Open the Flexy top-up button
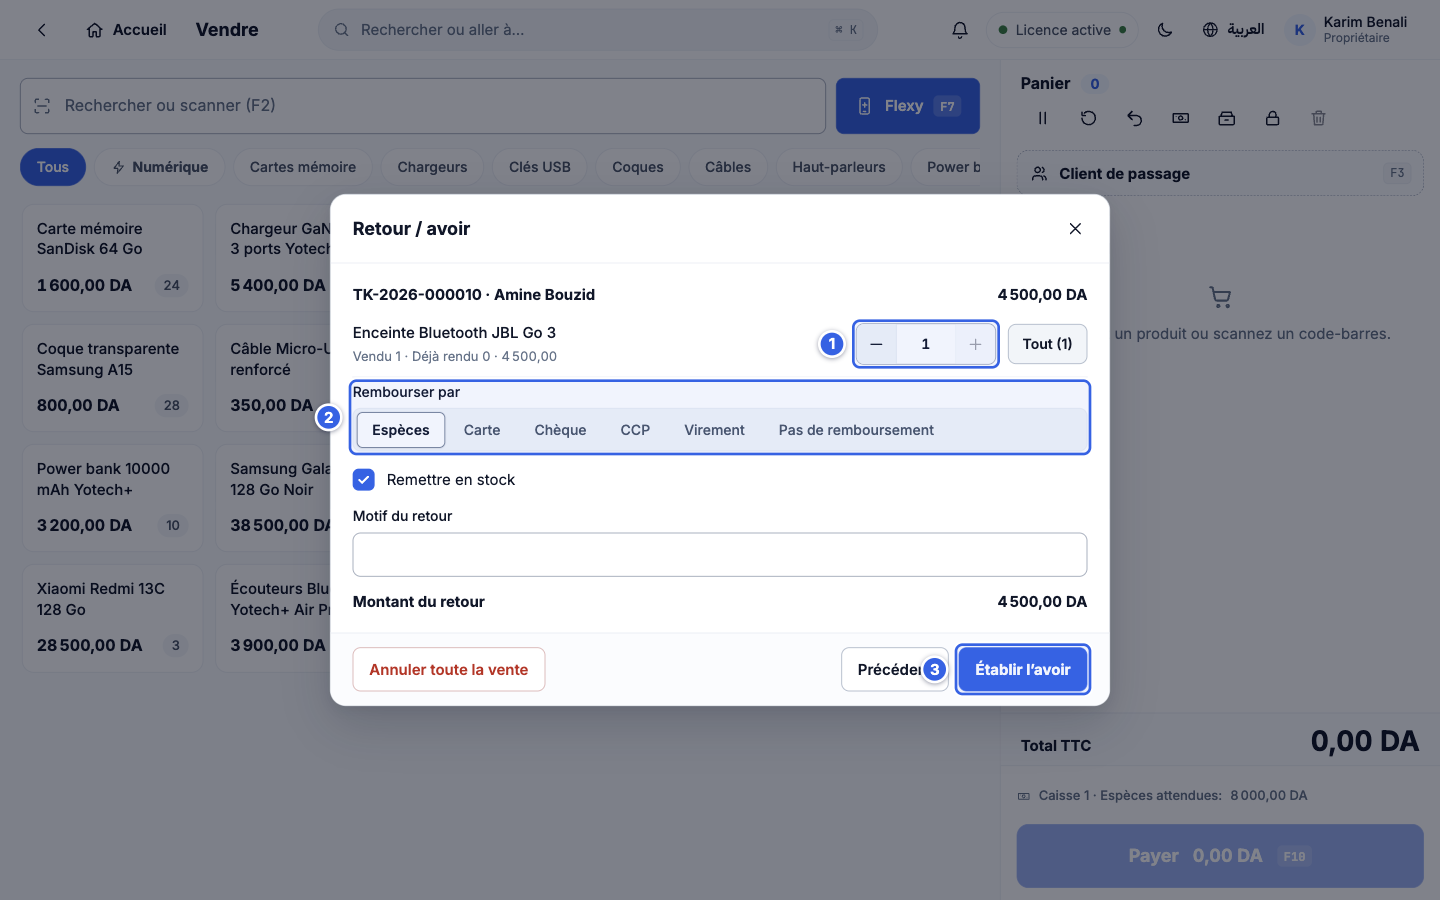The width and height of the screenshot is (1440, 900). 907,106
